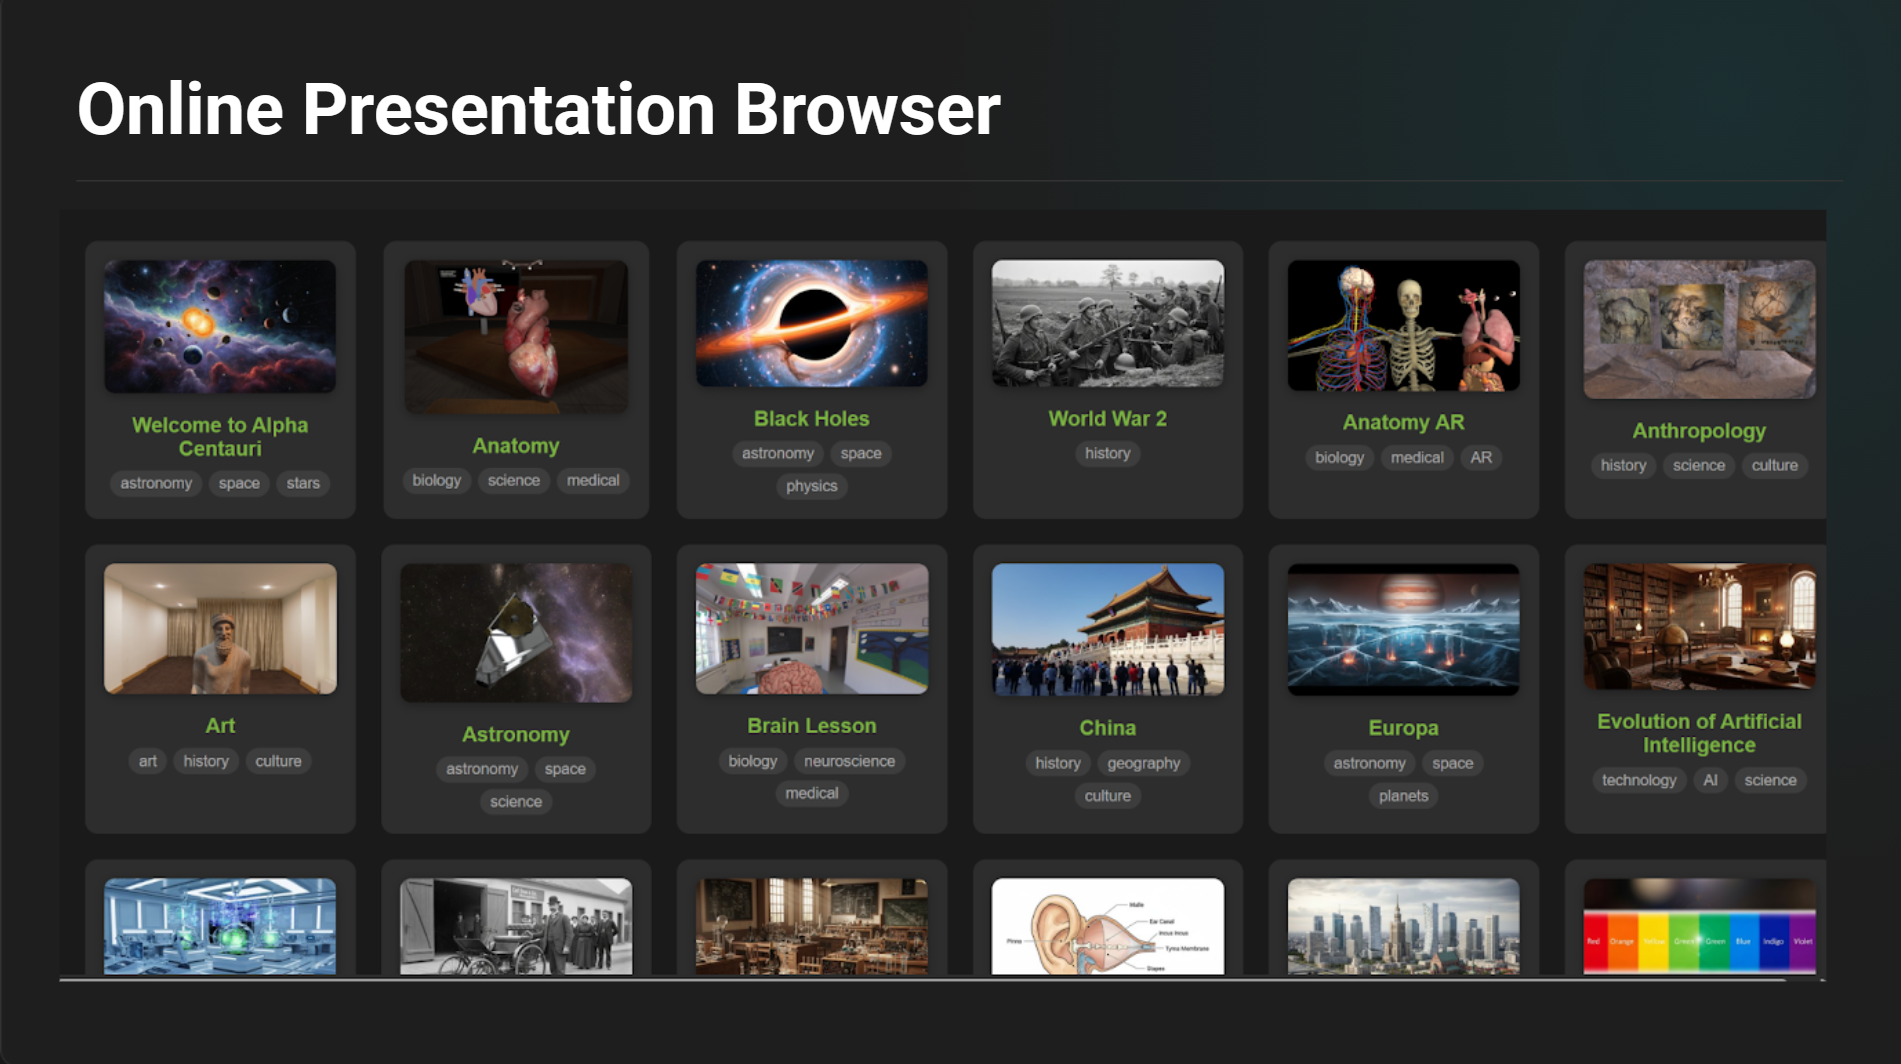Select the science tag on Anatomy card
The width and height of the screenshot is (1901, 1064).
[514, 480]
